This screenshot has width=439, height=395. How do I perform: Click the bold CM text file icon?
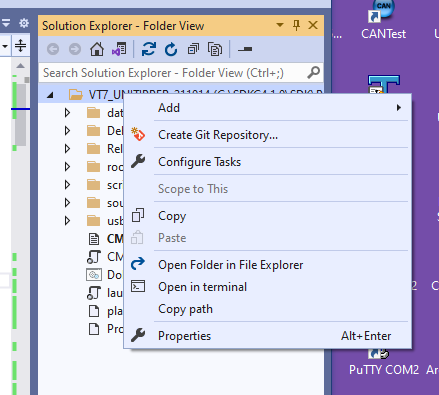94,239
